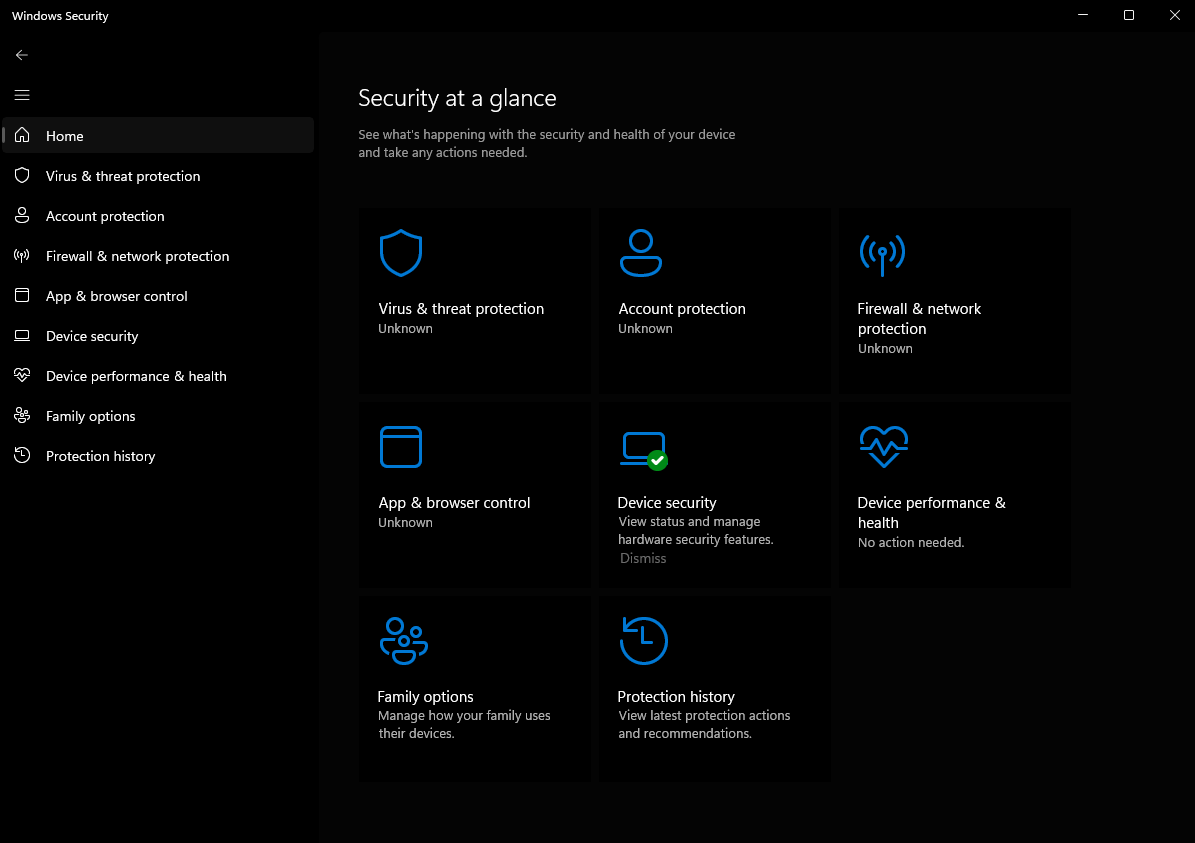Image resolution: width=1195 pixels, height=843 pixels.
Task: Click Unknown status under Virus & threat protection tile
Action: pyautogui.click(x=405, y=329)
